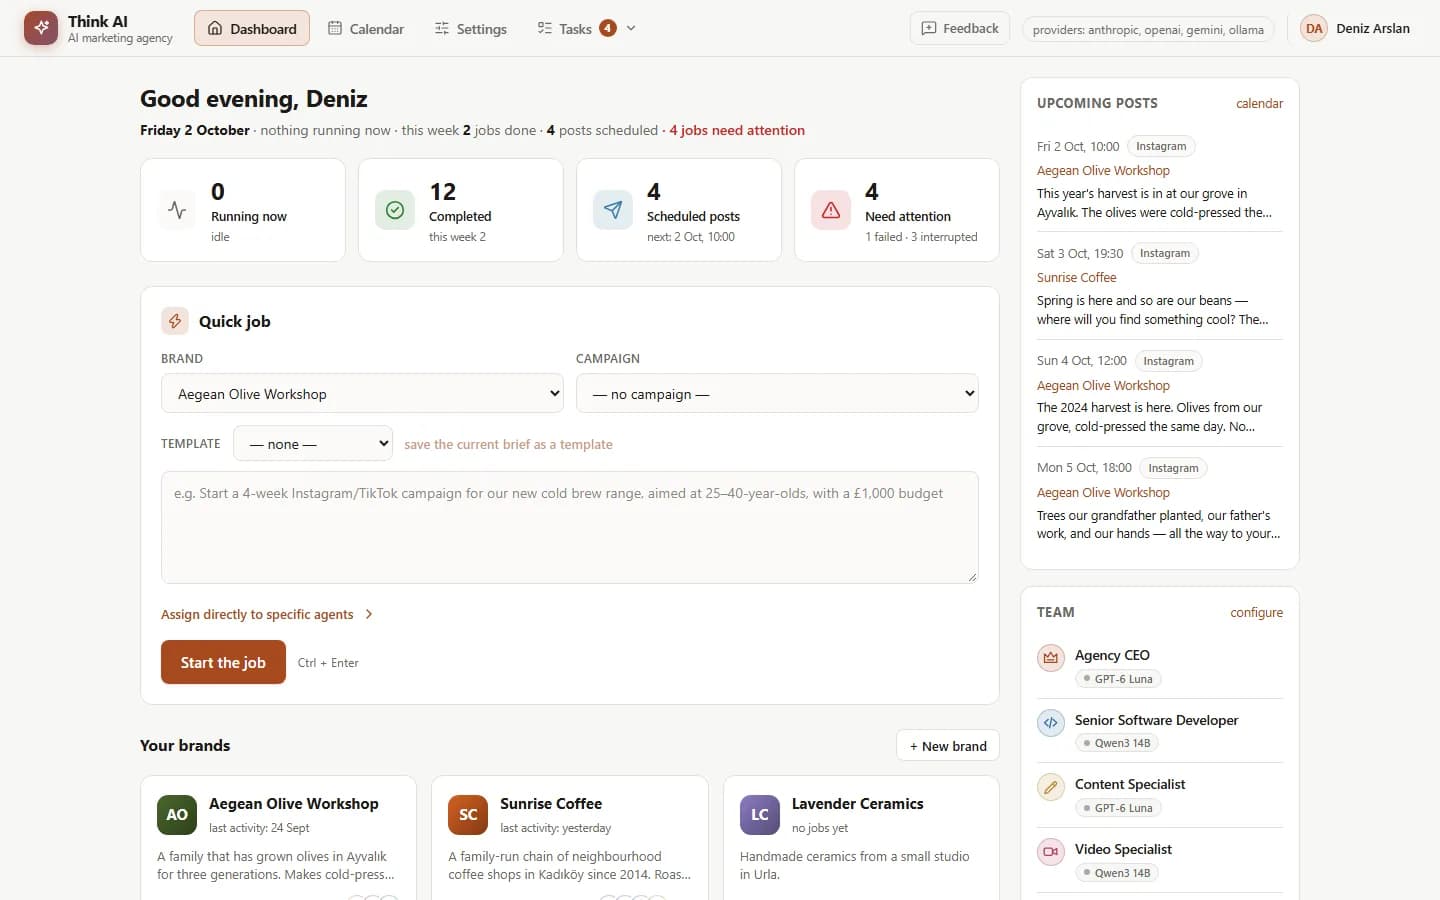The height and width of the screenshot is (900, 1440).
Task: Click the Tasks count badge 4
Action: (608, 28)
